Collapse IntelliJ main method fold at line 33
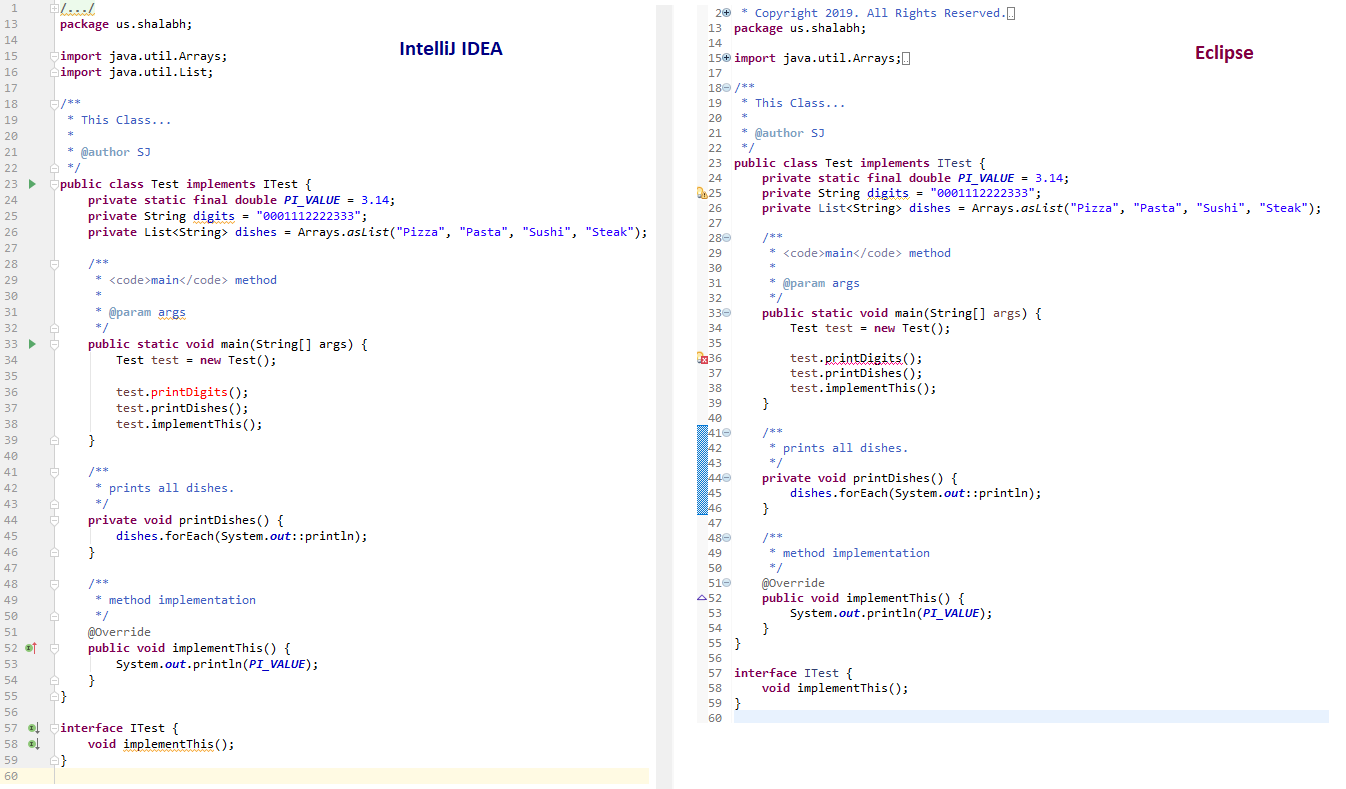The height and width of the screenshot is (789, 1346). (x=55, y=344)
